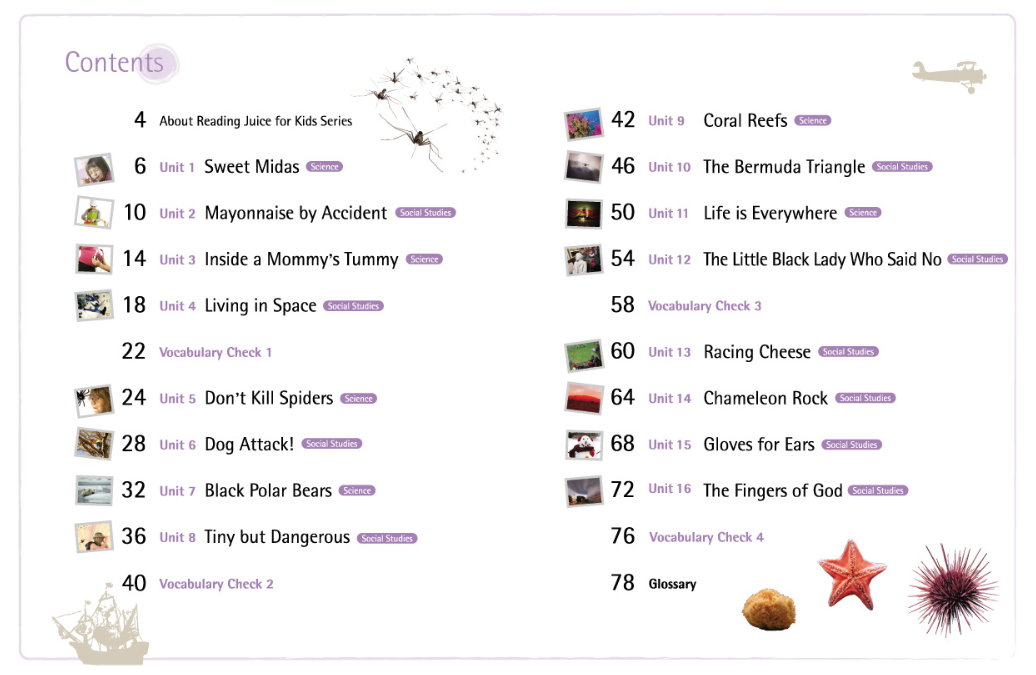The width and height of the screenshot is (1036, 675).
Task: Open the Unit 14 Chameleon Rock thumbnail
Action: click(583, 398)
